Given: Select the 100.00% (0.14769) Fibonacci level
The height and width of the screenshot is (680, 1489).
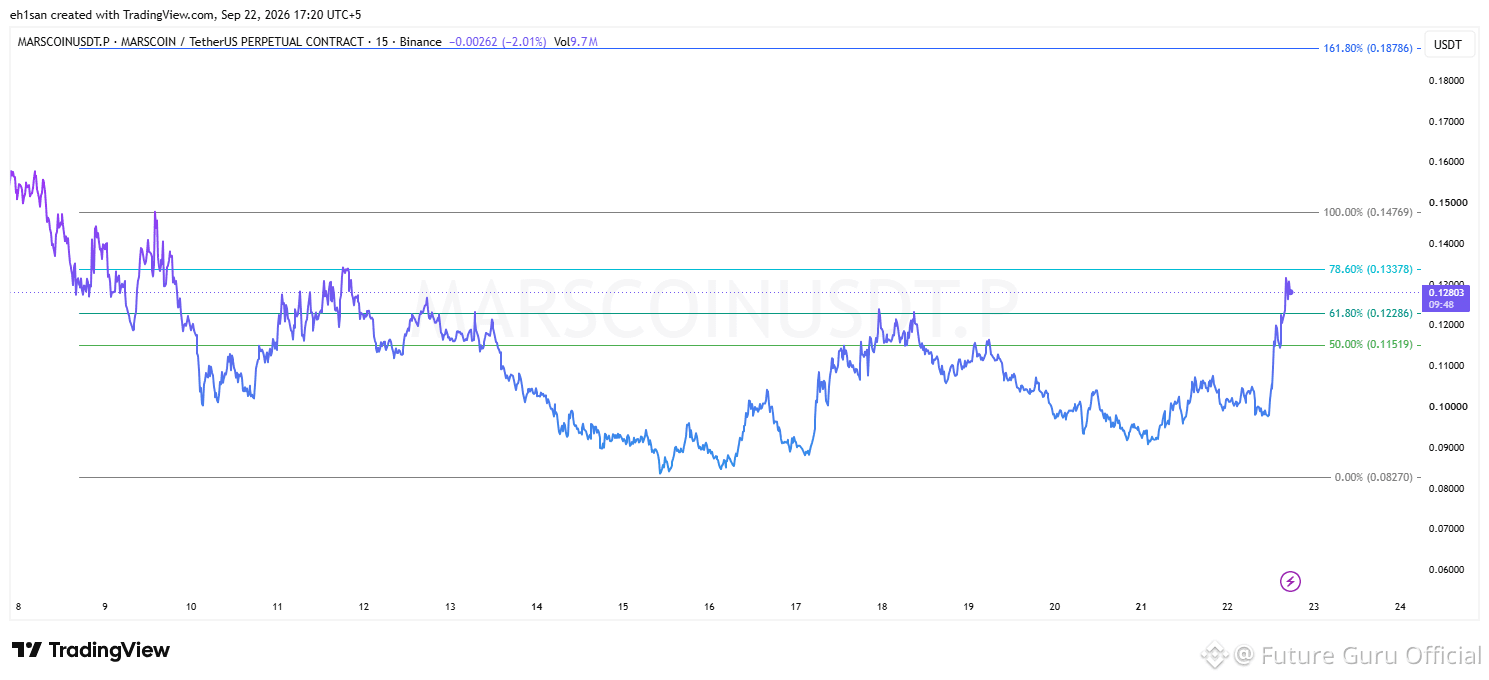Looking at the screenshot, I should point(1368,212).
